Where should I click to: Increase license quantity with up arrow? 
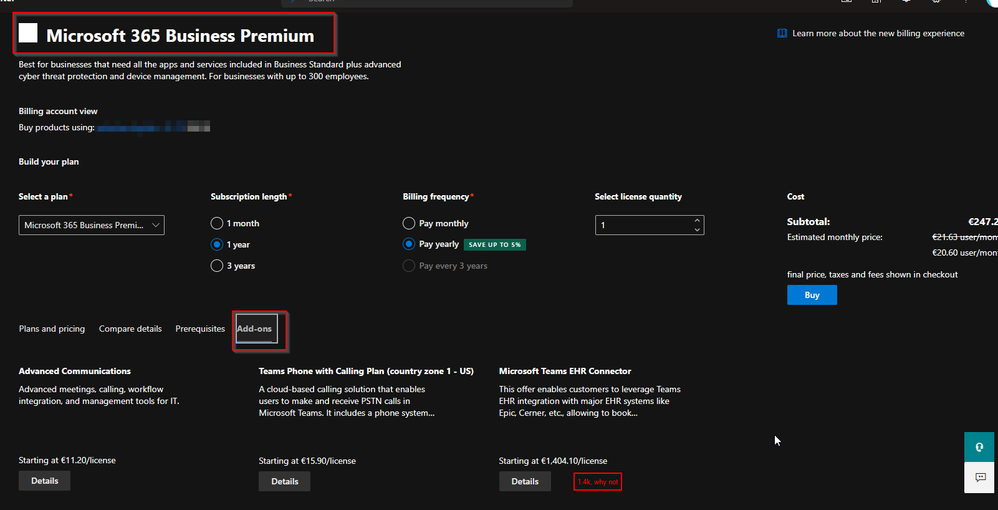[x=697, y=220]
